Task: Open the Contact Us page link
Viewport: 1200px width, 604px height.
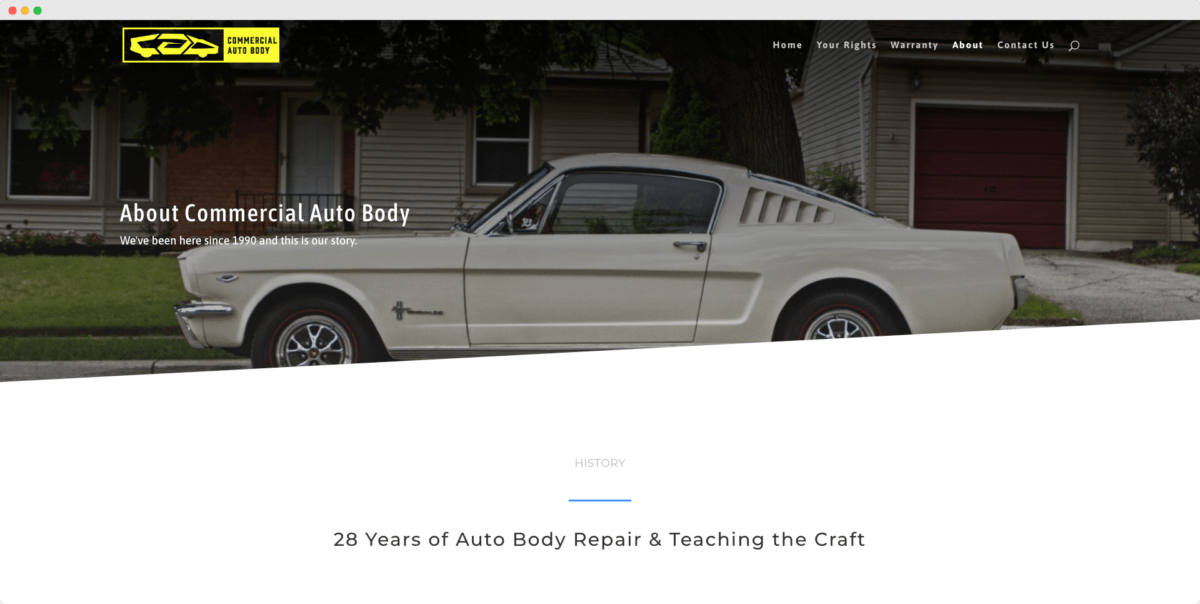Action: (x=1025, y=45)
